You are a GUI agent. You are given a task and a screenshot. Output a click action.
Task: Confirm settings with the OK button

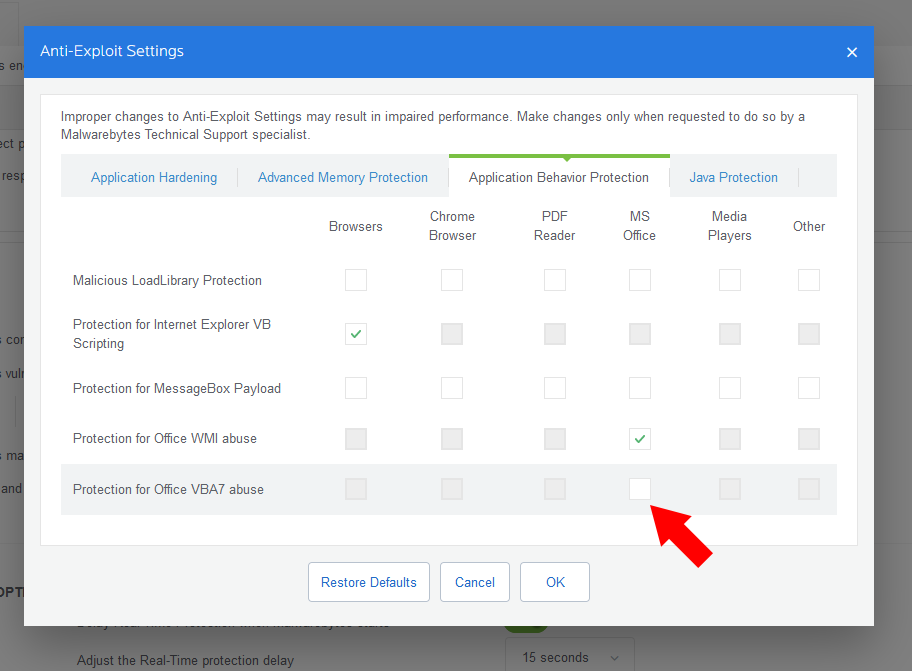click(x=555, y=582)
